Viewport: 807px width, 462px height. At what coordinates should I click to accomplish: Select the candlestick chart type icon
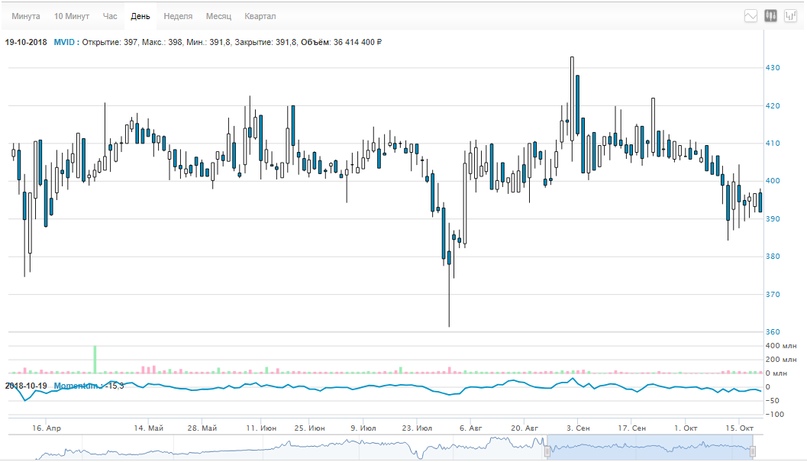click(x=771, y=16)
